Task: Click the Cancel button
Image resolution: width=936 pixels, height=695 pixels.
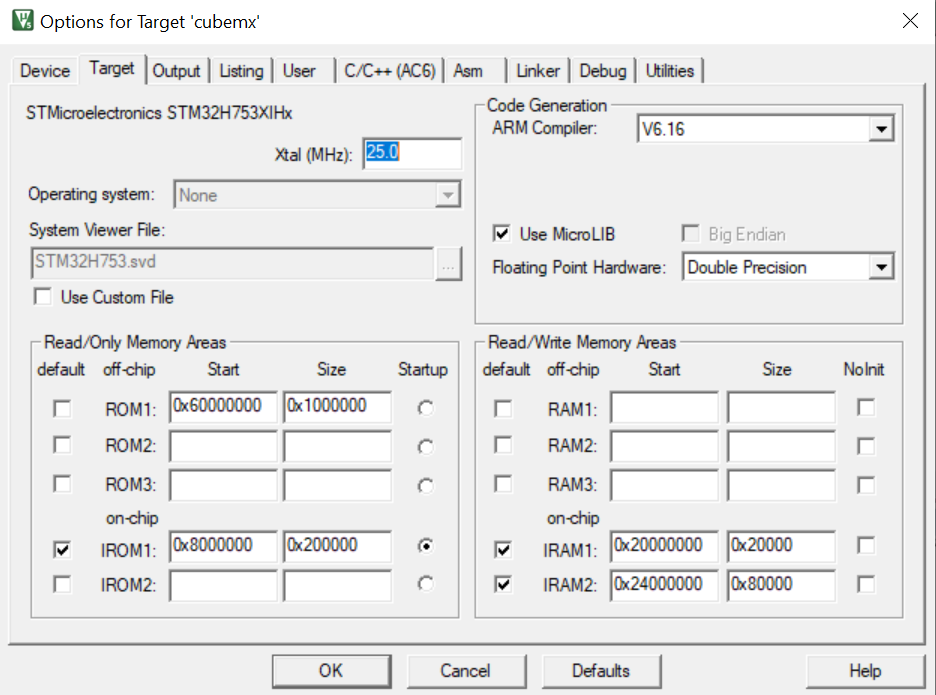Action: click(466, 671)
